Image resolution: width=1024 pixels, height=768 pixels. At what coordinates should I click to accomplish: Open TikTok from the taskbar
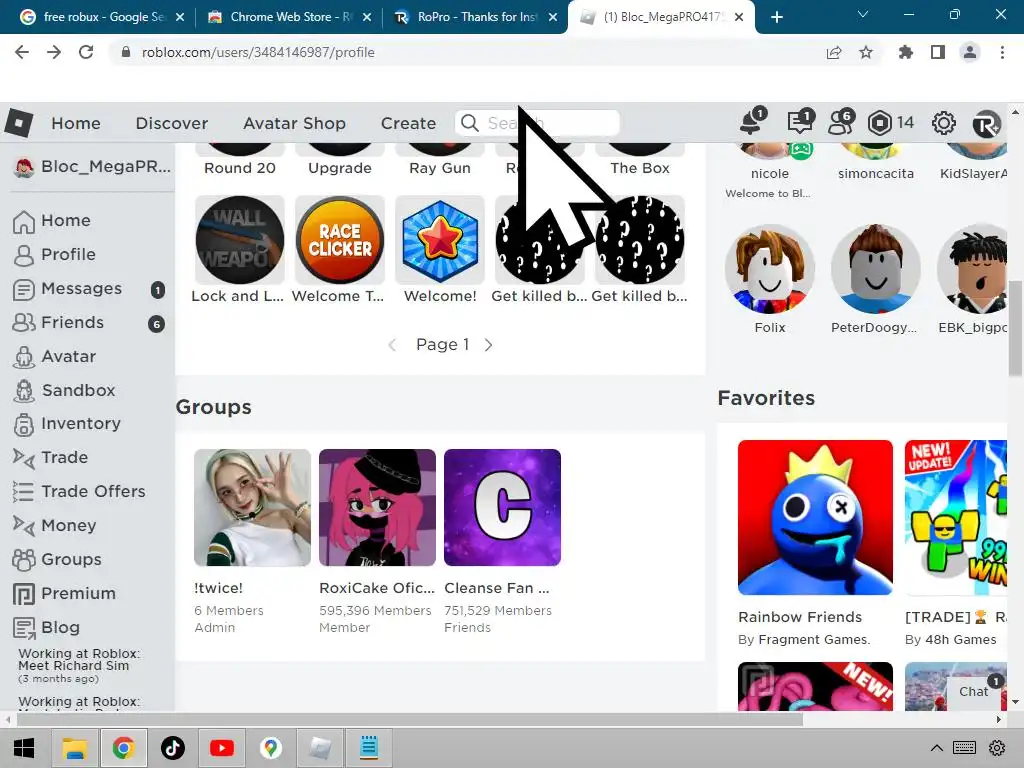[x=173, y=748]
